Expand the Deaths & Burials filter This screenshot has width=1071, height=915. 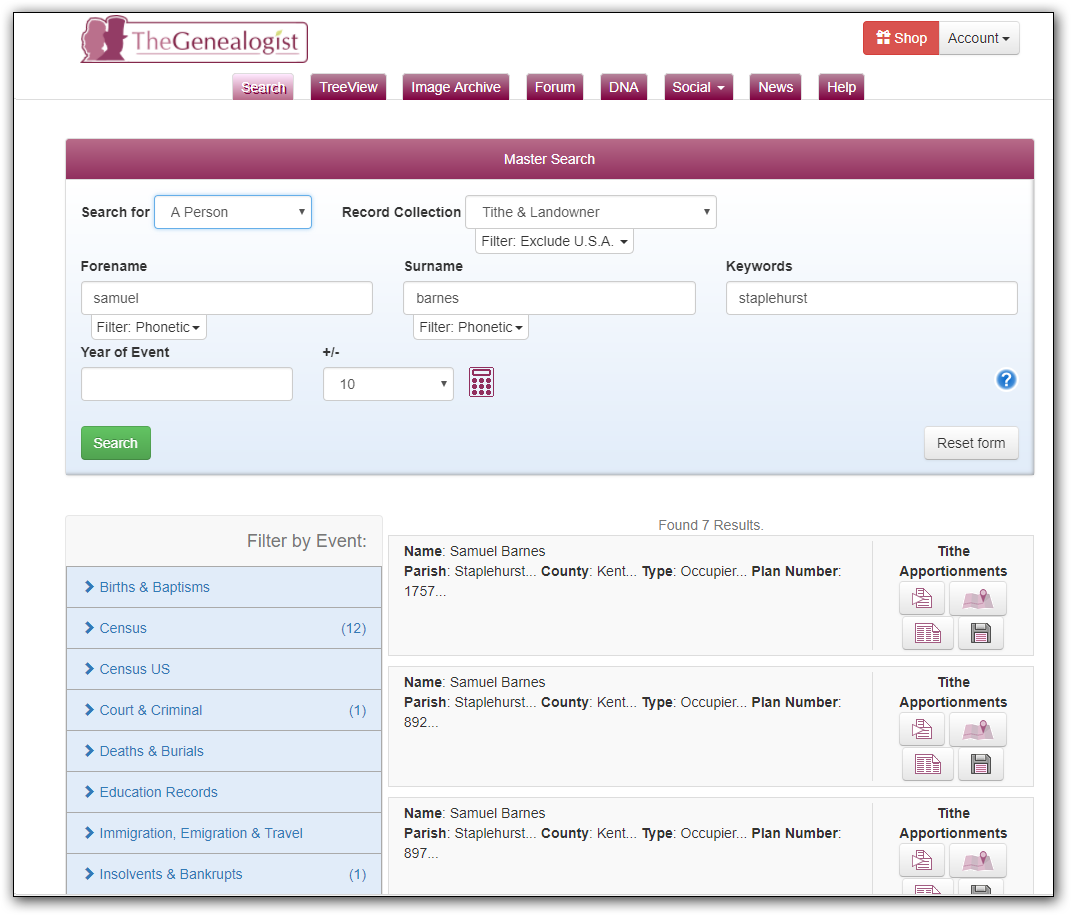click(x=224, y=751)
